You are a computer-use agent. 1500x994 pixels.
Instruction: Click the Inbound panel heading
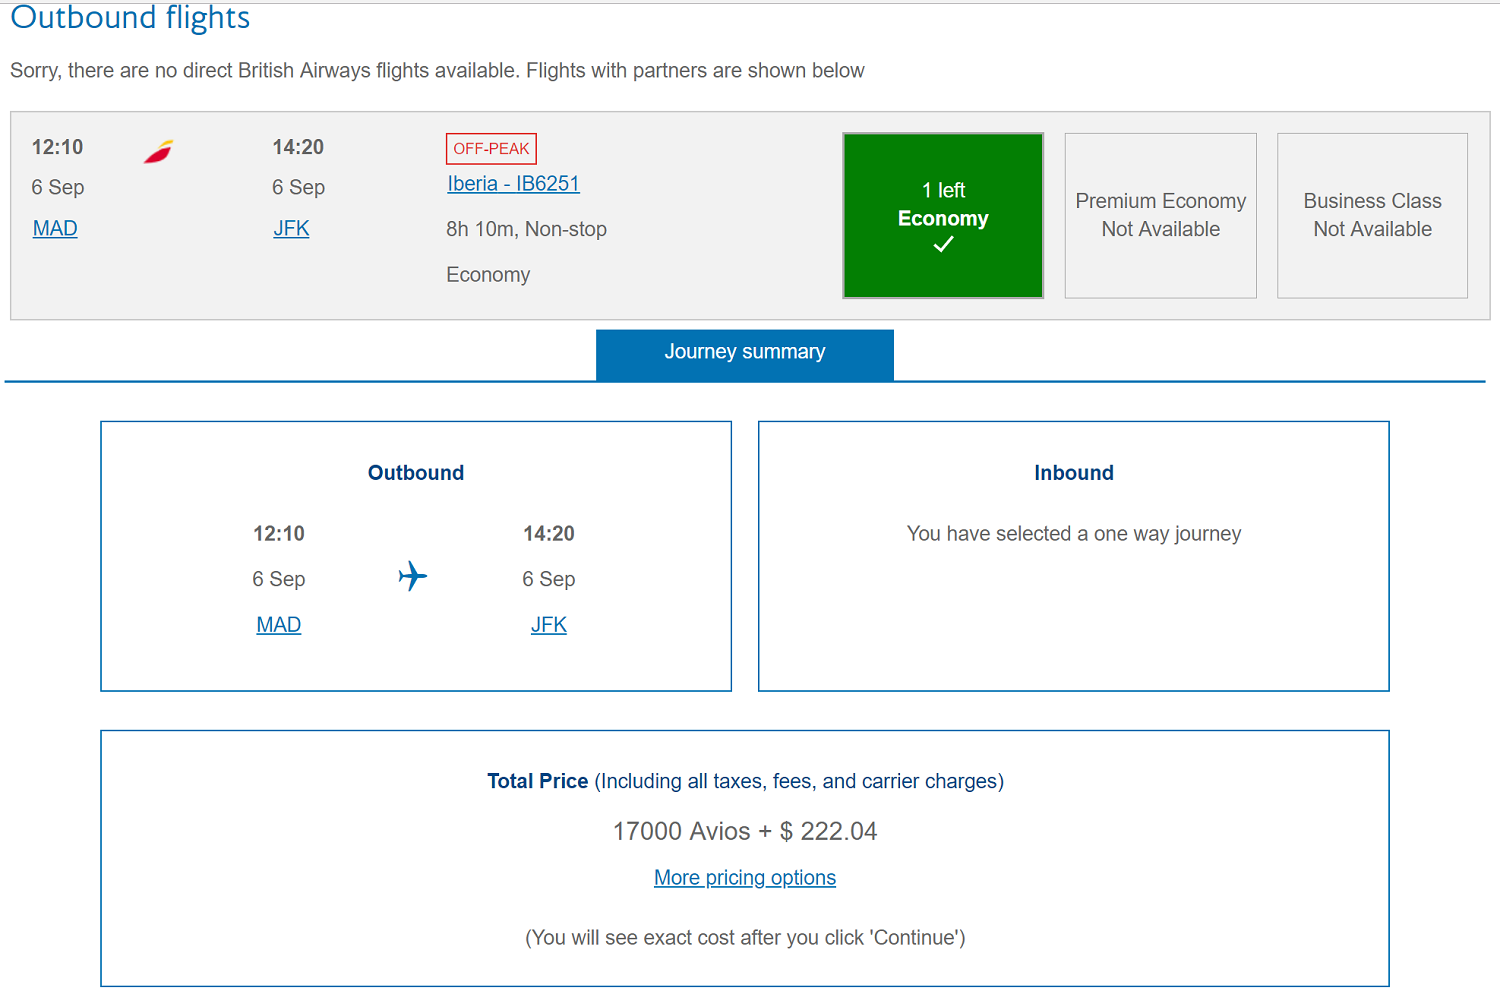coord(1073,473)
